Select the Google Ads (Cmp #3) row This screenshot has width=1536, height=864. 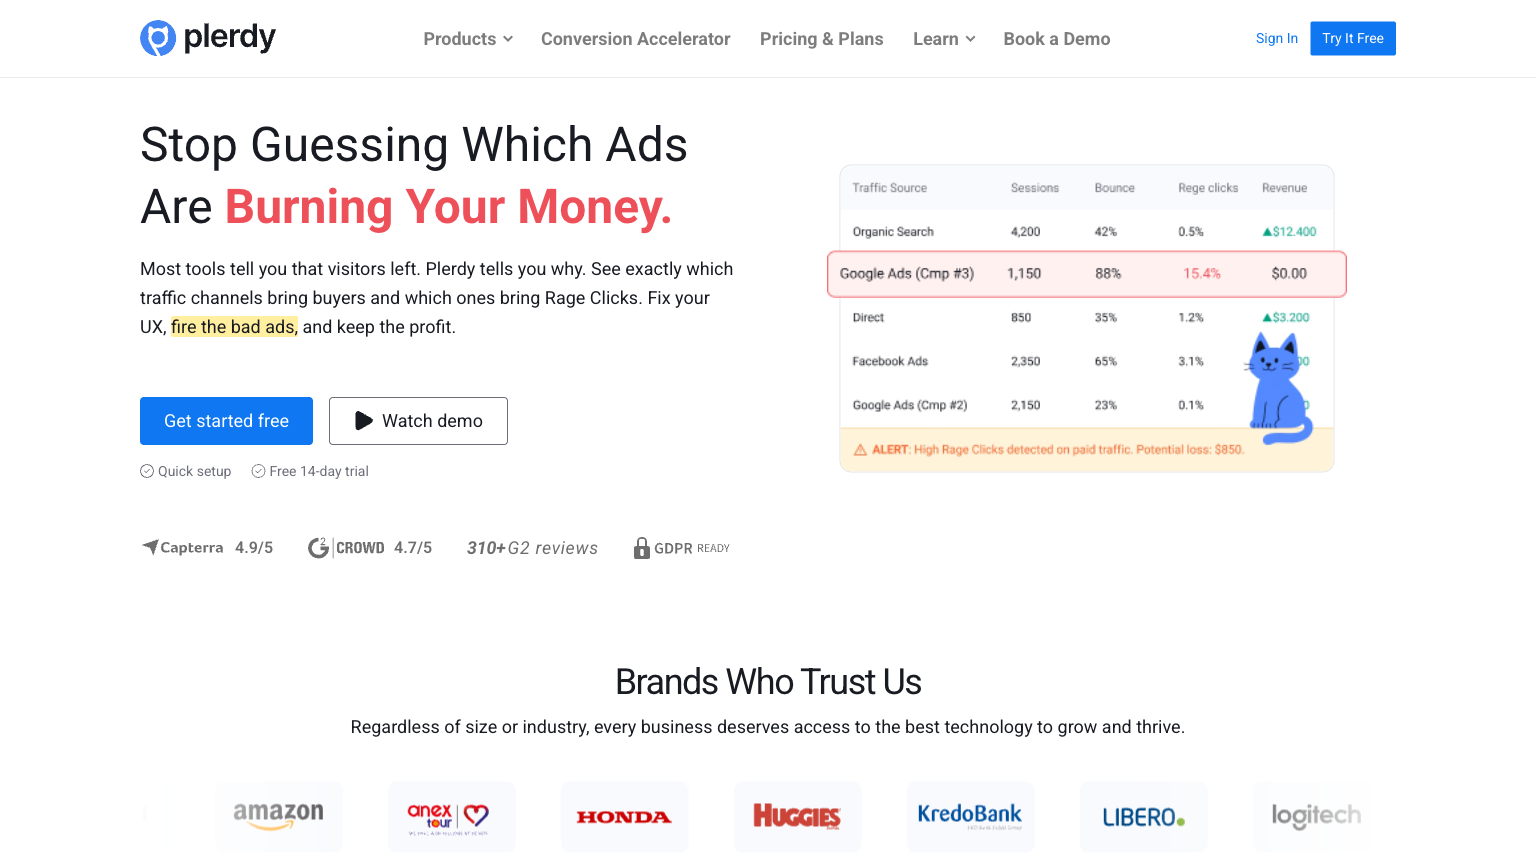coord(1087,274)
